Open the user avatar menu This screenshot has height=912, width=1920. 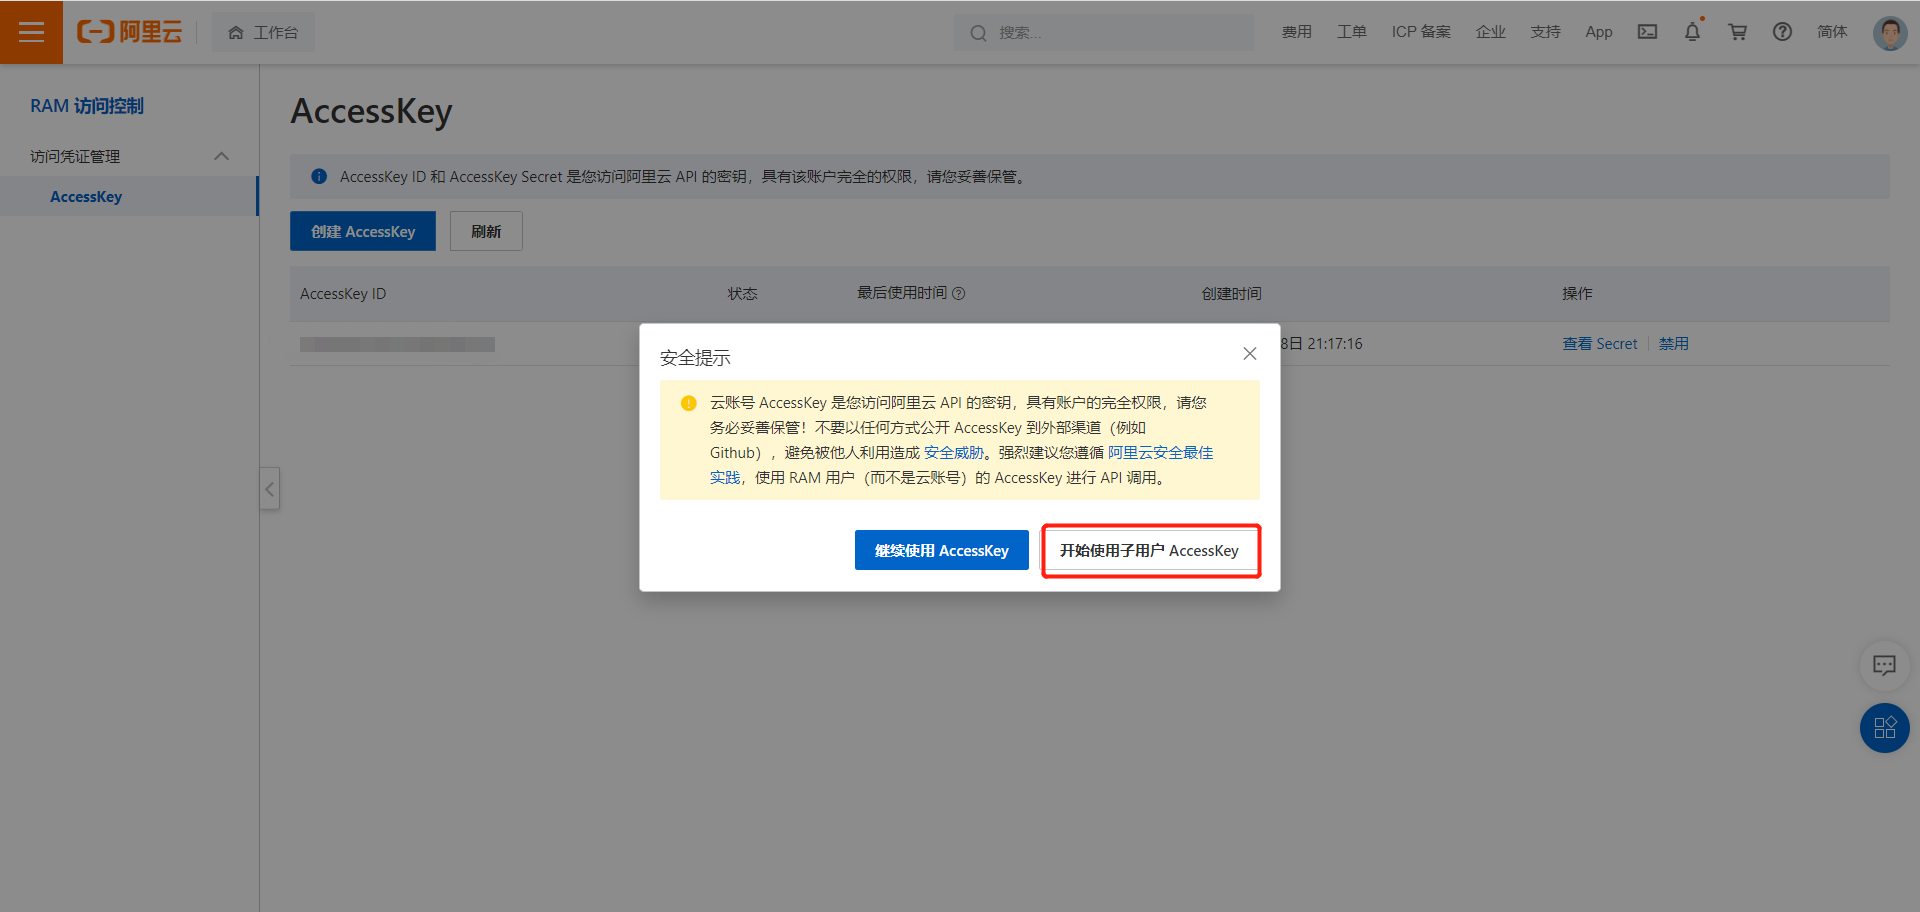(x=1889, y=32)
